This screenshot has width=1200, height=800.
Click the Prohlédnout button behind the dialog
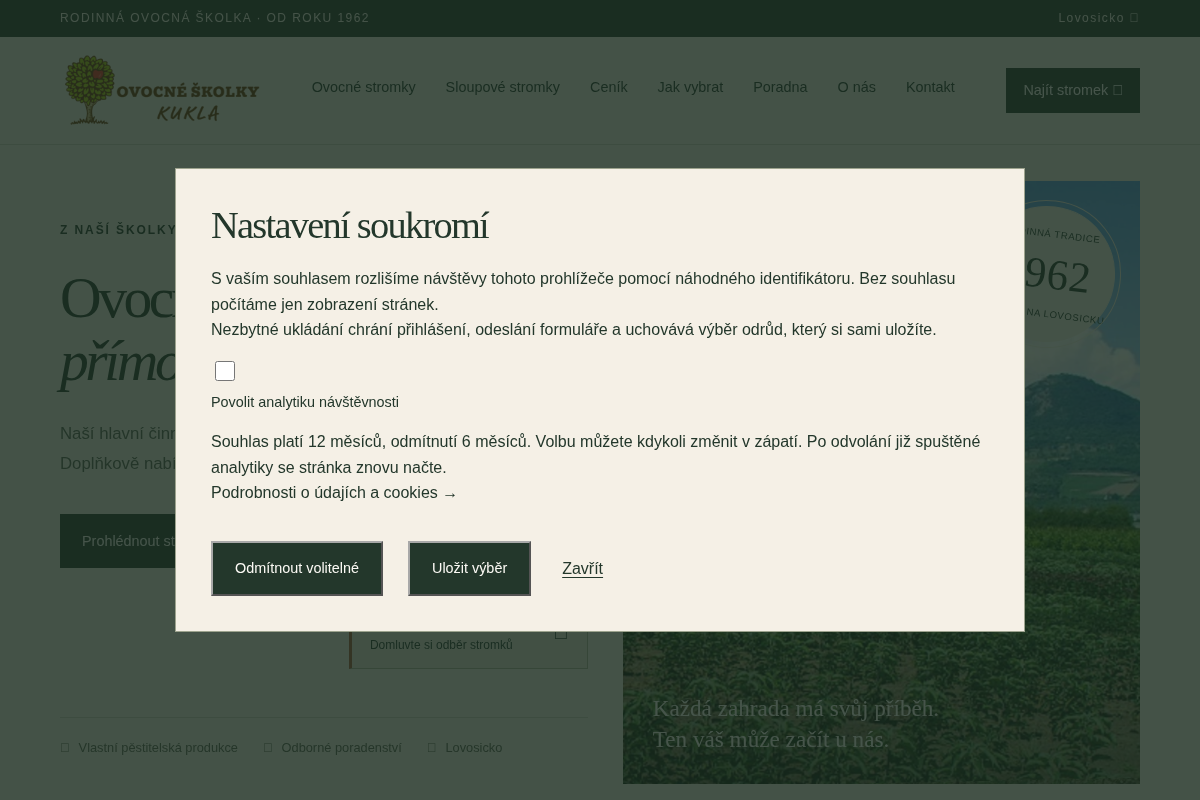[x=118, y=541]
